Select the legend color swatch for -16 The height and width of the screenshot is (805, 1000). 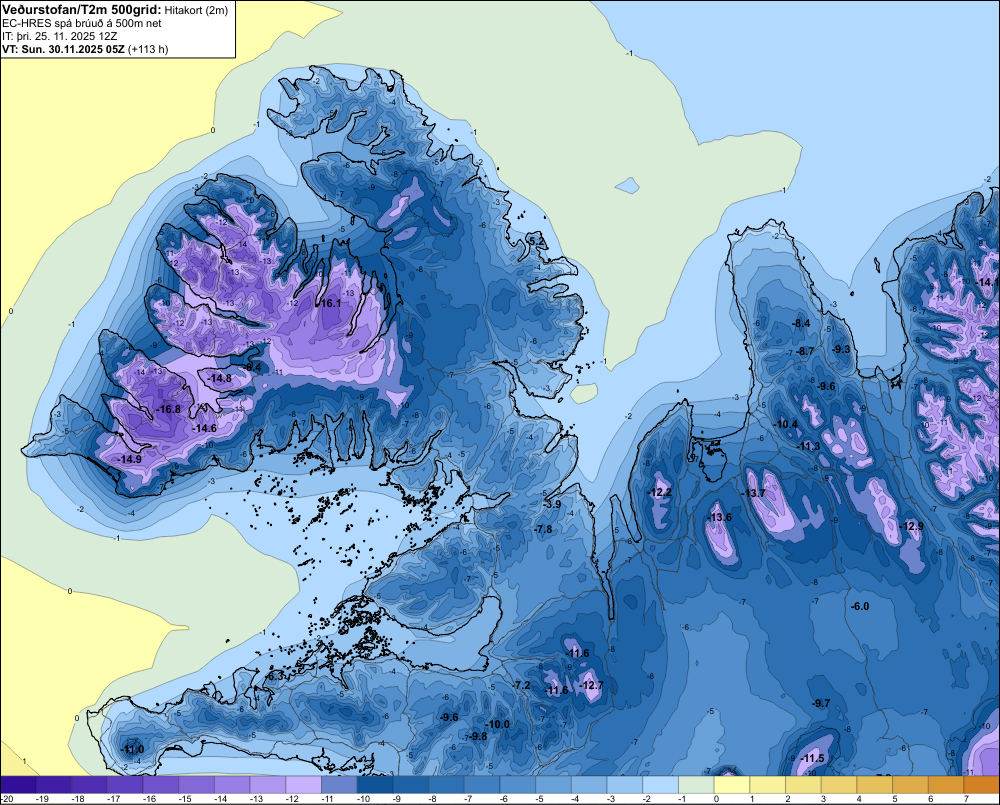[x=161, y=785]
